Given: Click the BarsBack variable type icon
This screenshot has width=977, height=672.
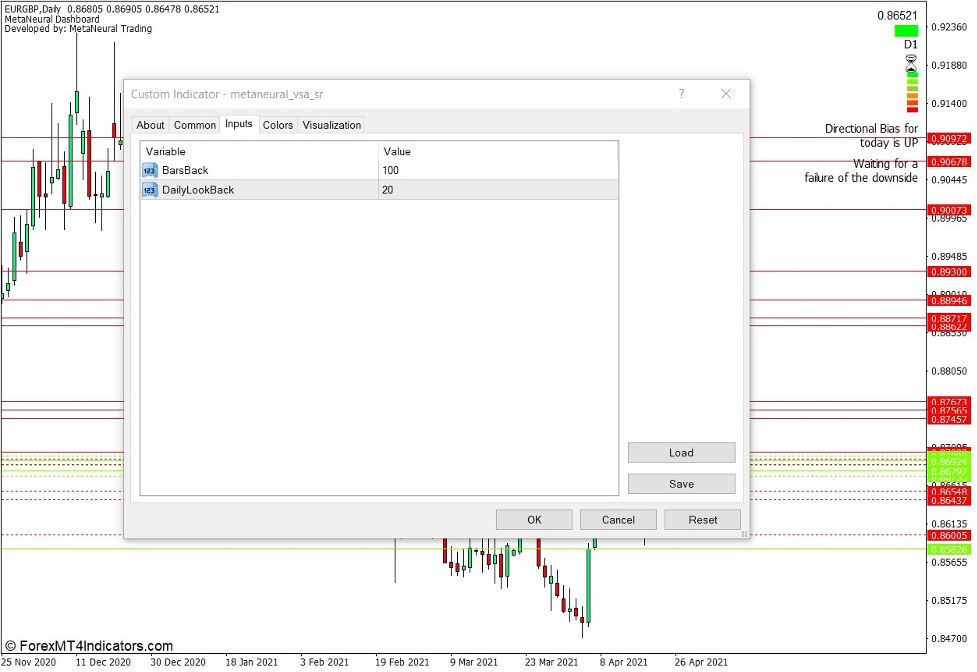Looking at the screenshot, I should [x=150, y=170].
